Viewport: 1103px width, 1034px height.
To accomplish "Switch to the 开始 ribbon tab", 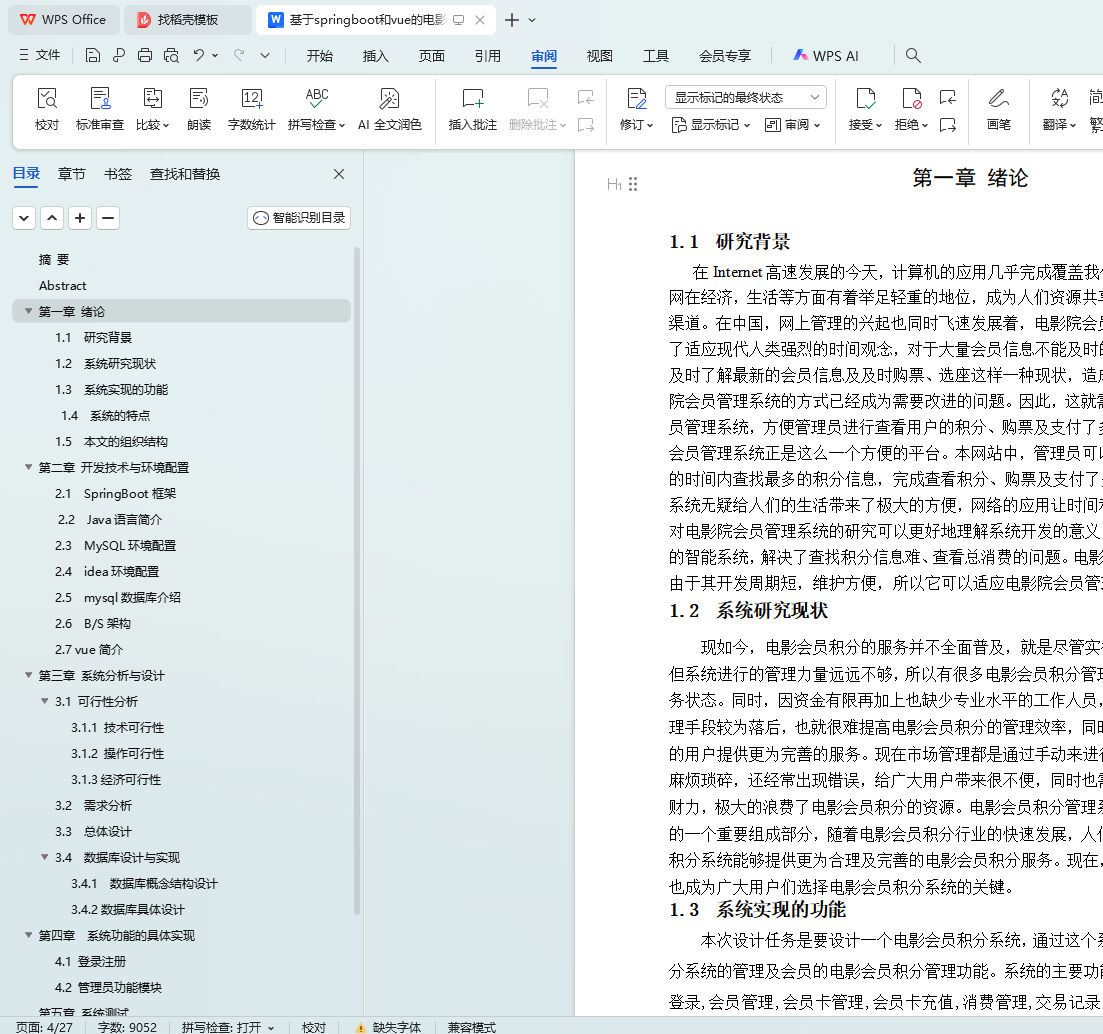I will (319, 56).
